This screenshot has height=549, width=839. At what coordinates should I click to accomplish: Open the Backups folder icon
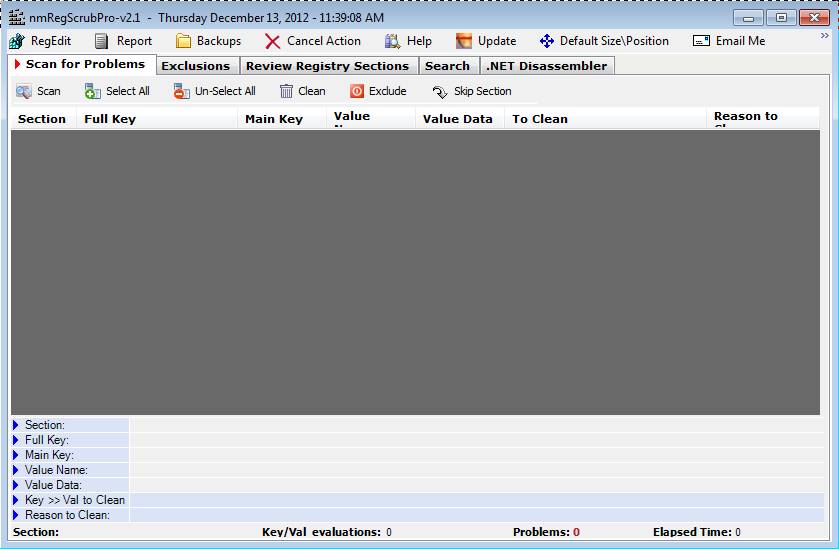pyautogui.click(x=184, y=41)
